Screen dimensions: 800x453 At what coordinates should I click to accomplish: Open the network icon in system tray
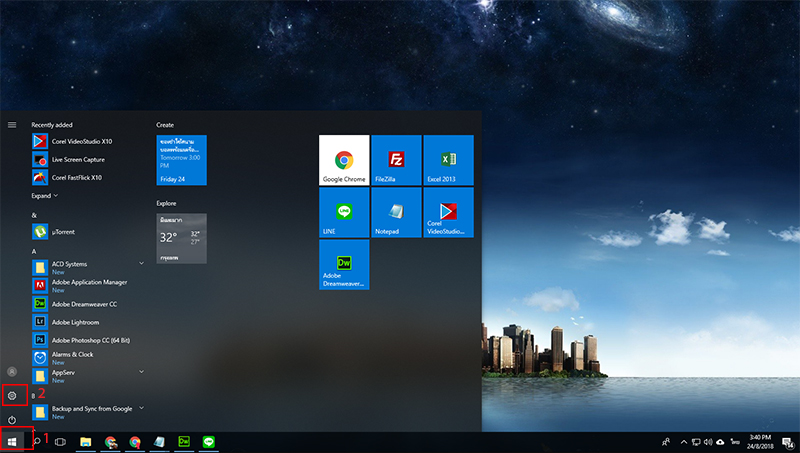(x=696, y=442)
